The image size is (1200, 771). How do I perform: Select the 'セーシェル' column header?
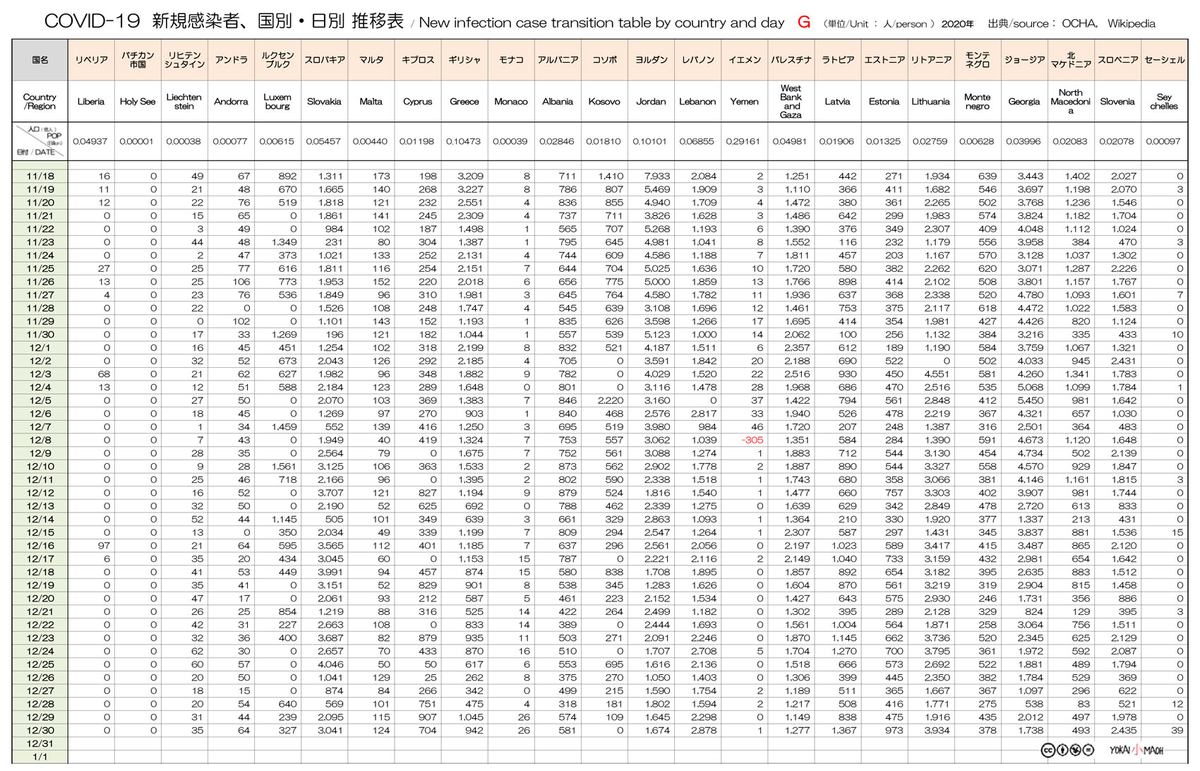1165,60
